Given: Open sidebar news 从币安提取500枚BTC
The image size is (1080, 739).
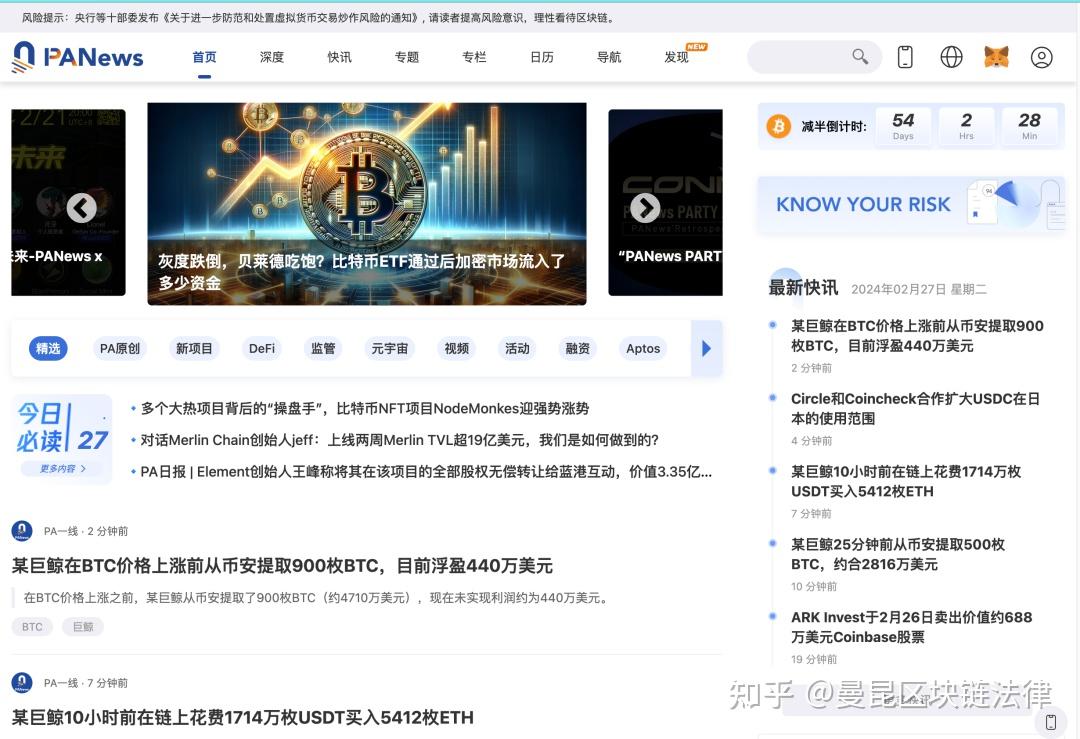Looking at the screenshot, I should tap(897, 554).
